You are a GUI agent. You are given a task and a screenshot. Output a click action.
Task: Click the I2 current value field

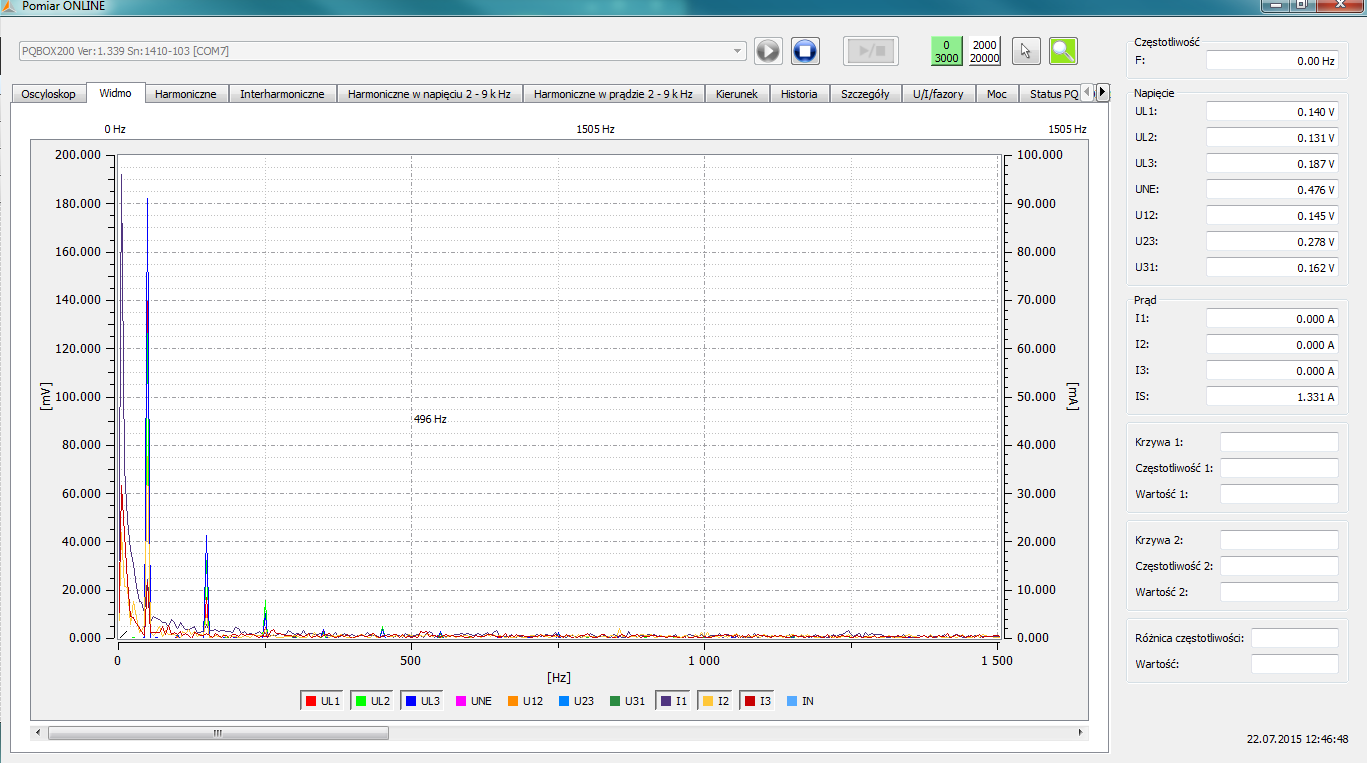tap(1272, 344)
